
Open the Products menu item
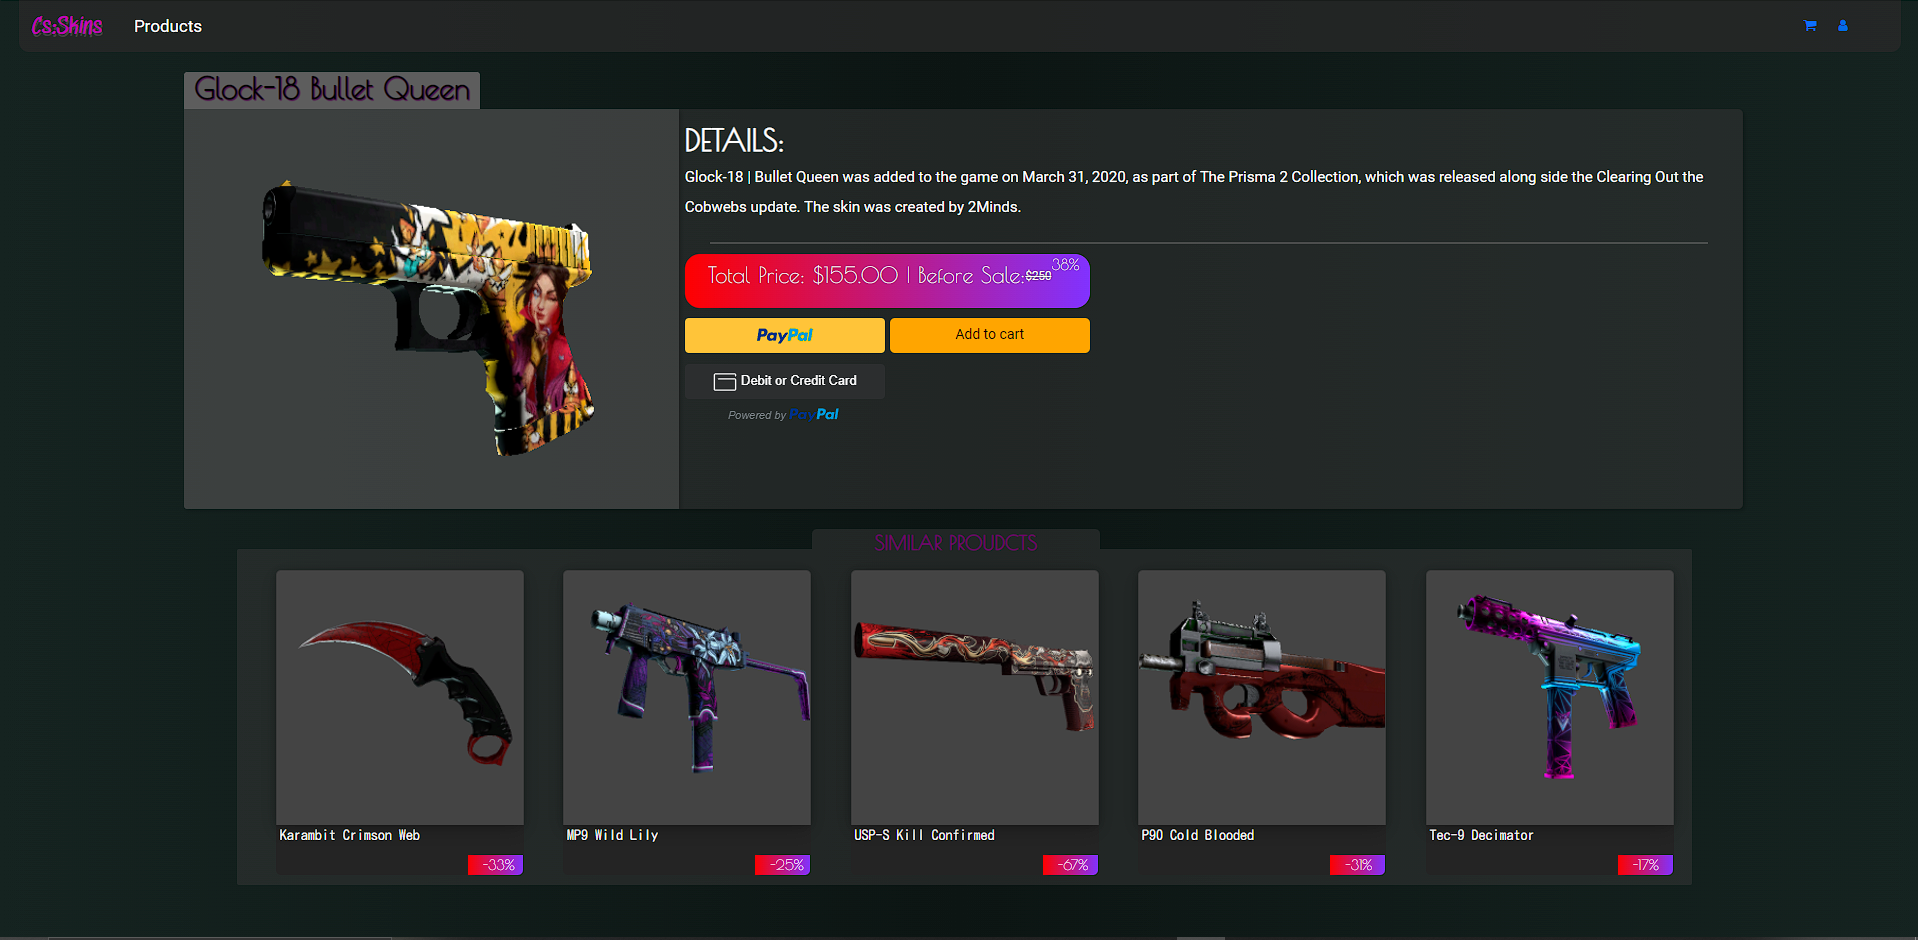(x=167, y=26)
